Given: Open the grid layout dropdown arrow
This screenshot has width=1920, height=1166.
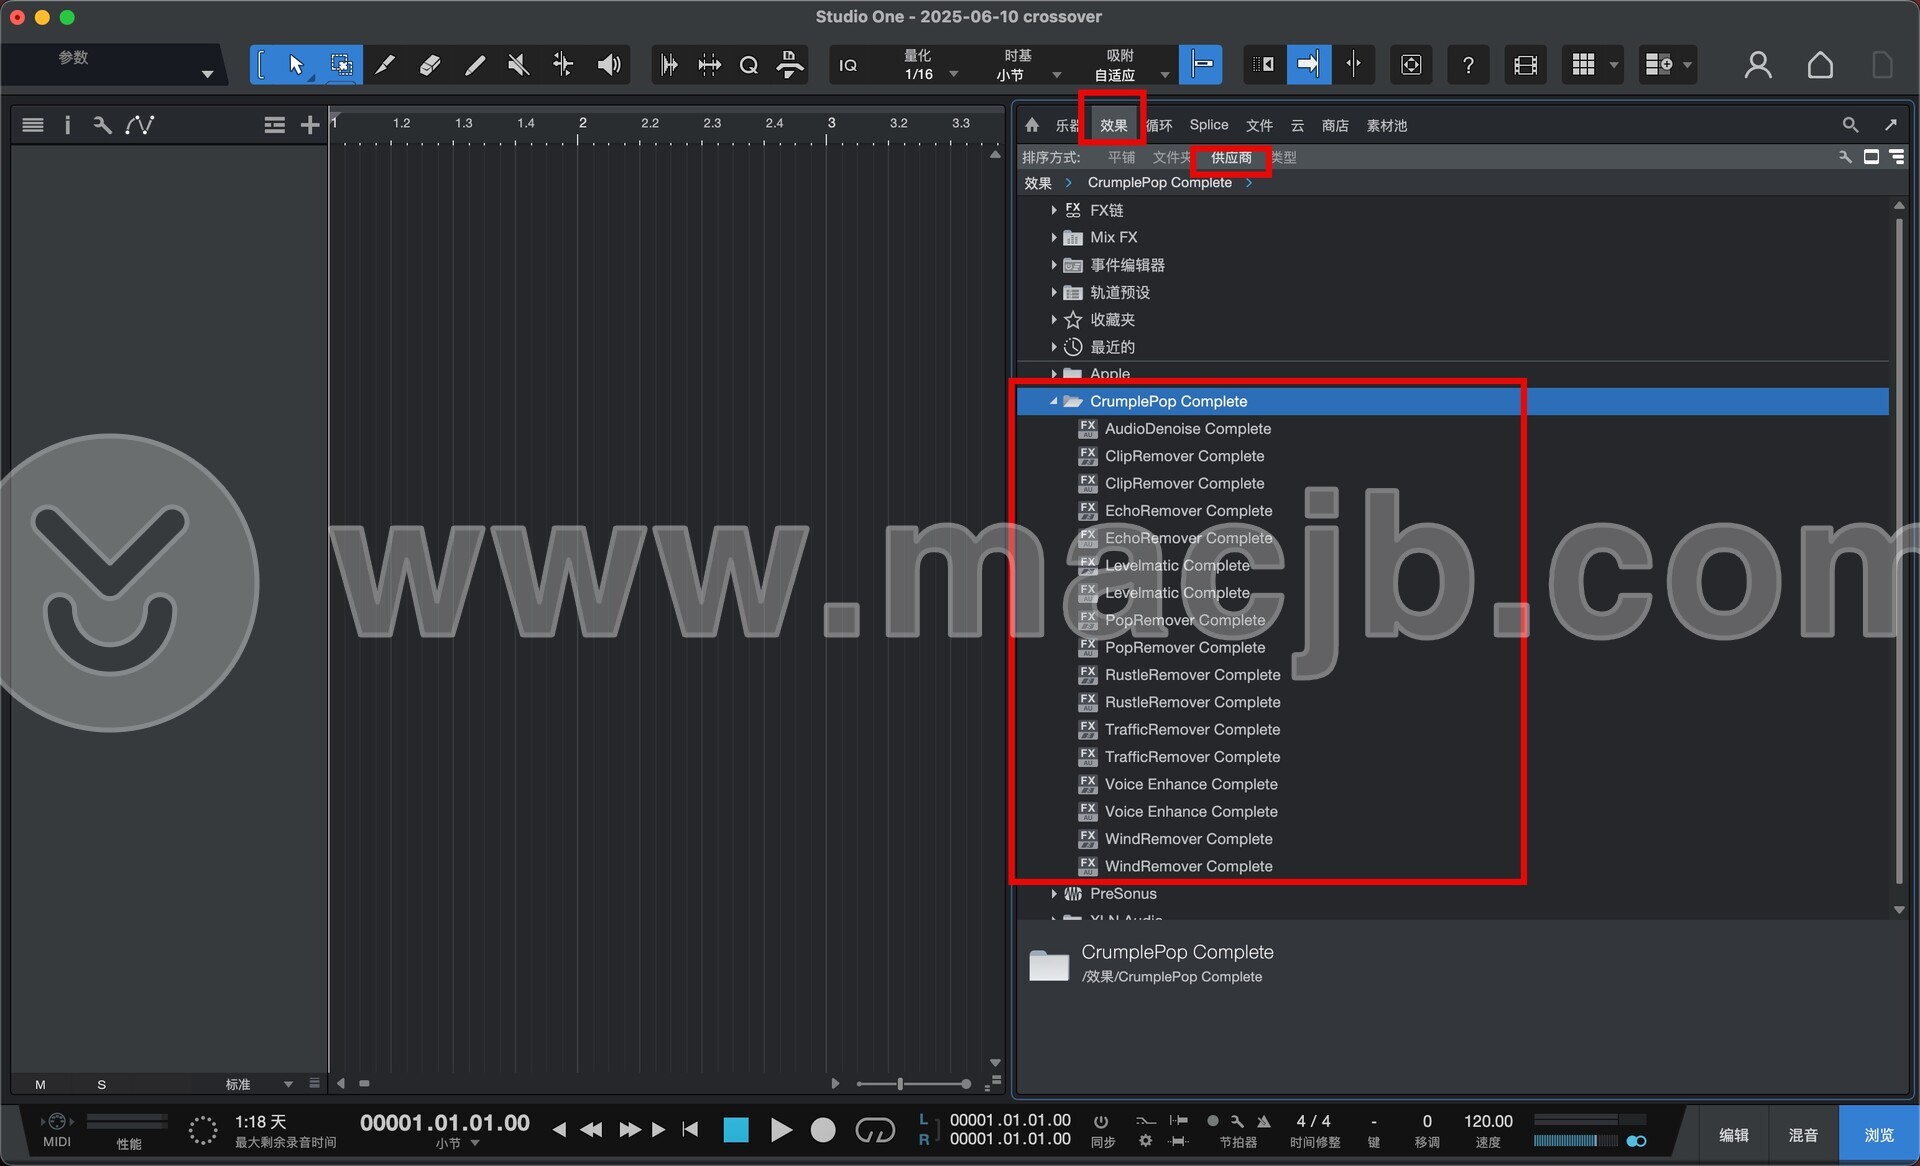Looking at the screenshot, I should coord(1613,65).
